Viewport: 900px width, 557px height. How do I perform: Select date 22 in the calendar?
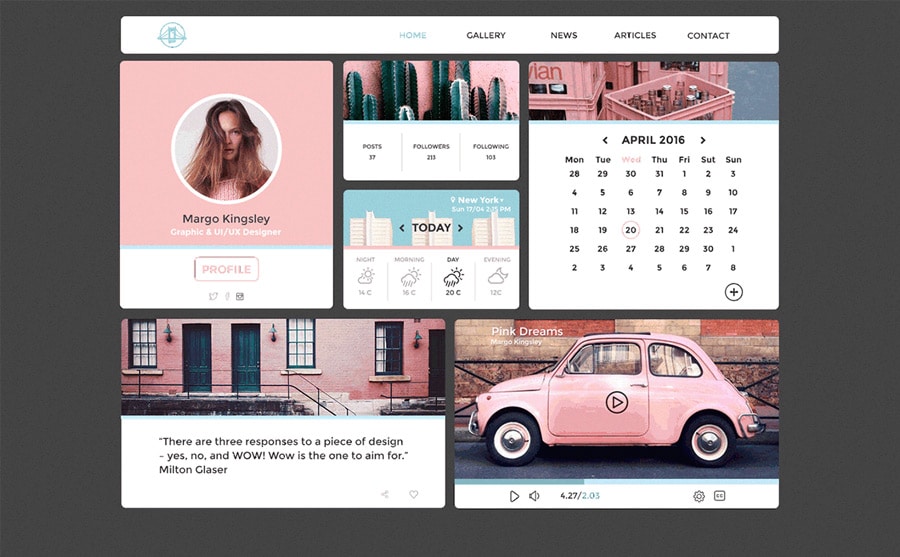point(684,230)
